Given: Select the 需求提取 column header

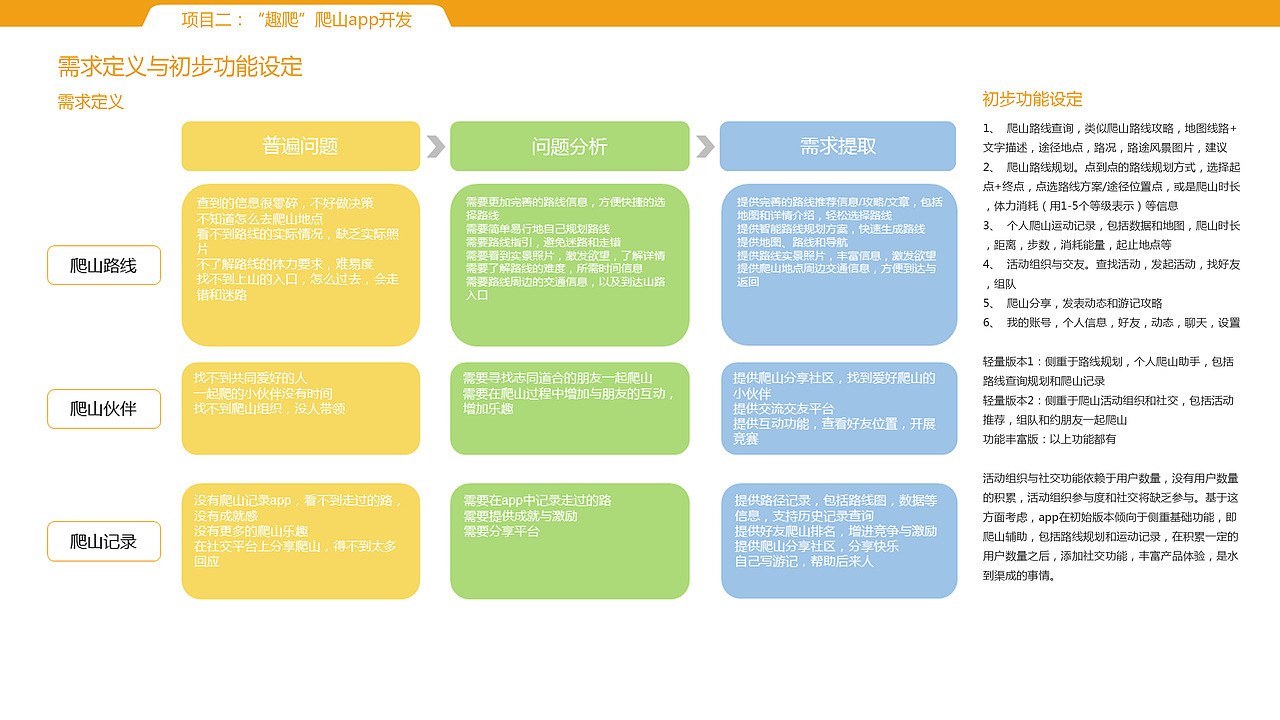Looking at the screenshot, I should [838, 146].
